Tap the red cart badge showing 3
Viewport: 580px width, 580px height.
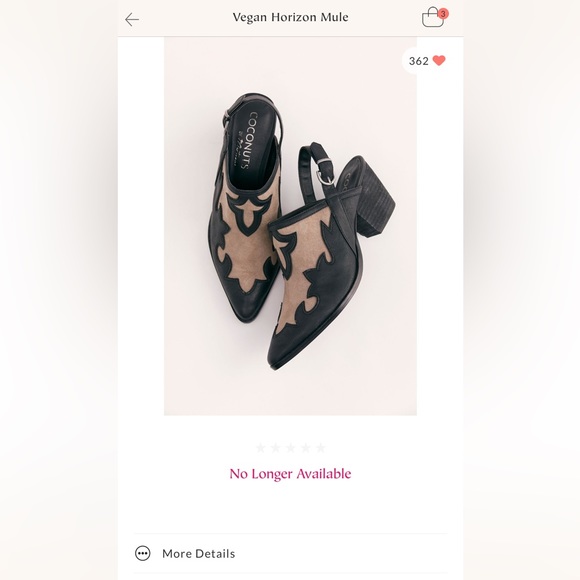tap(443, 14)
